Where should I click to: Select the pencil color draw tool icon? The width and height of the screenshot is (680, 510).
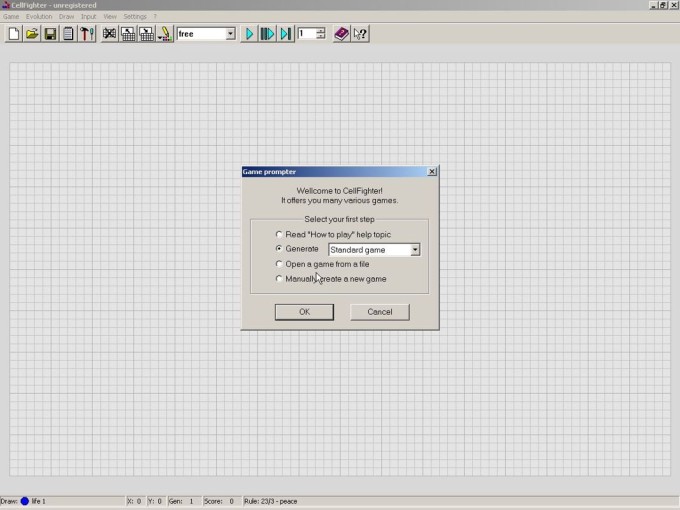pos(165,34)
